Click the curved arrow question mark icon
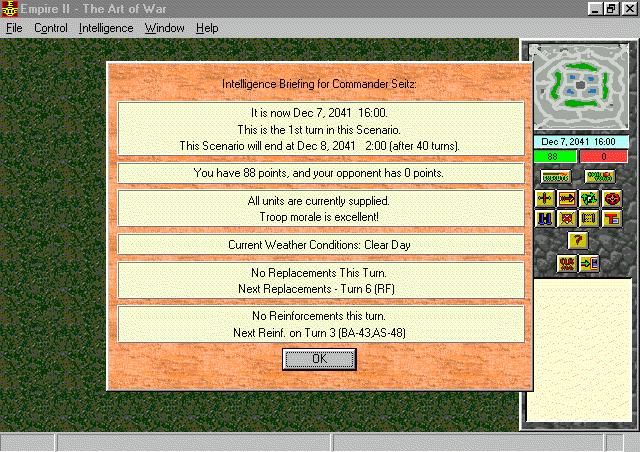The width and height of the screenshot is (640, 452). (x=578, y=240)
